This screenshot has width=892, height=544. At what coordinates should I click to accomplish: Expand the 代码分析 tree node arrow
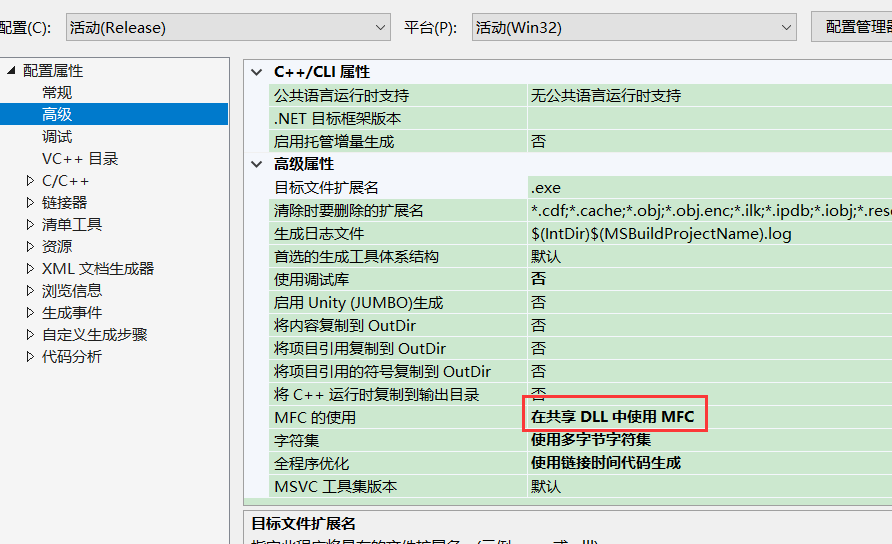(x=30, y=357)
